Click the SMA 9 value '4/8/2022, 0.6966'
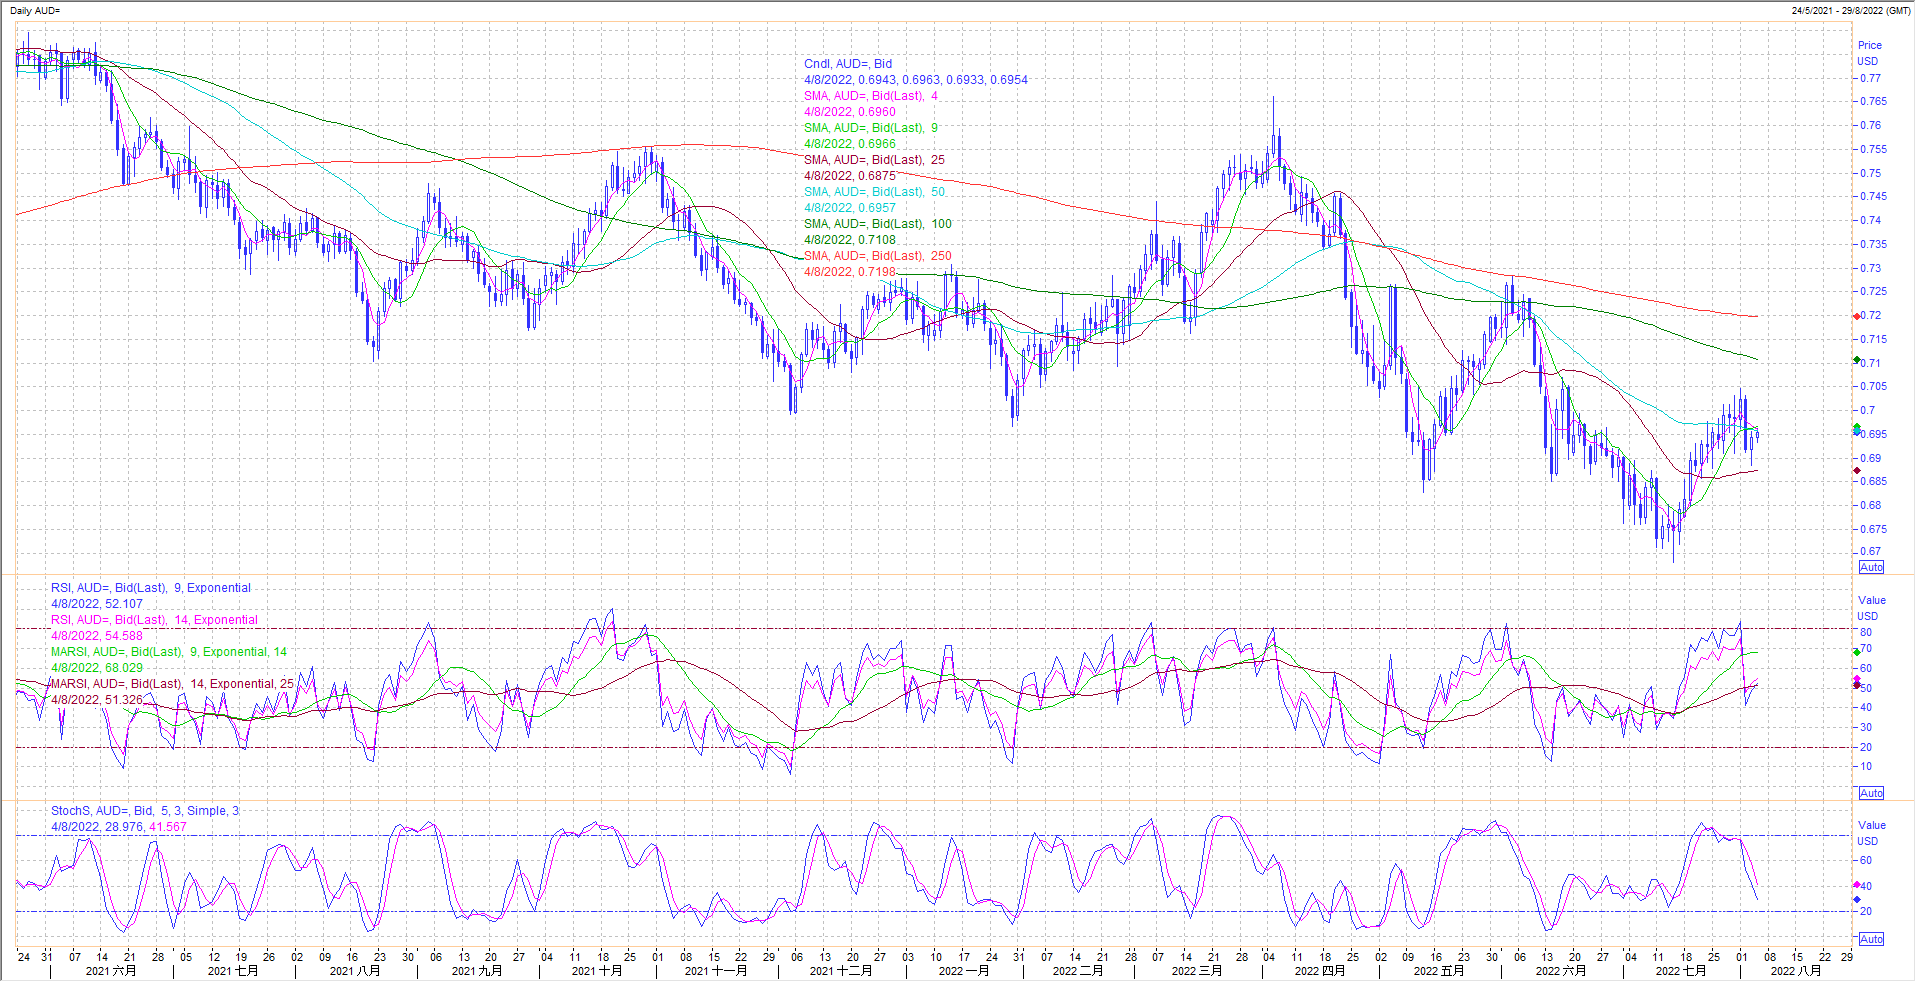This screenshot has height=982, width=1916. click(x=850, y=144)
